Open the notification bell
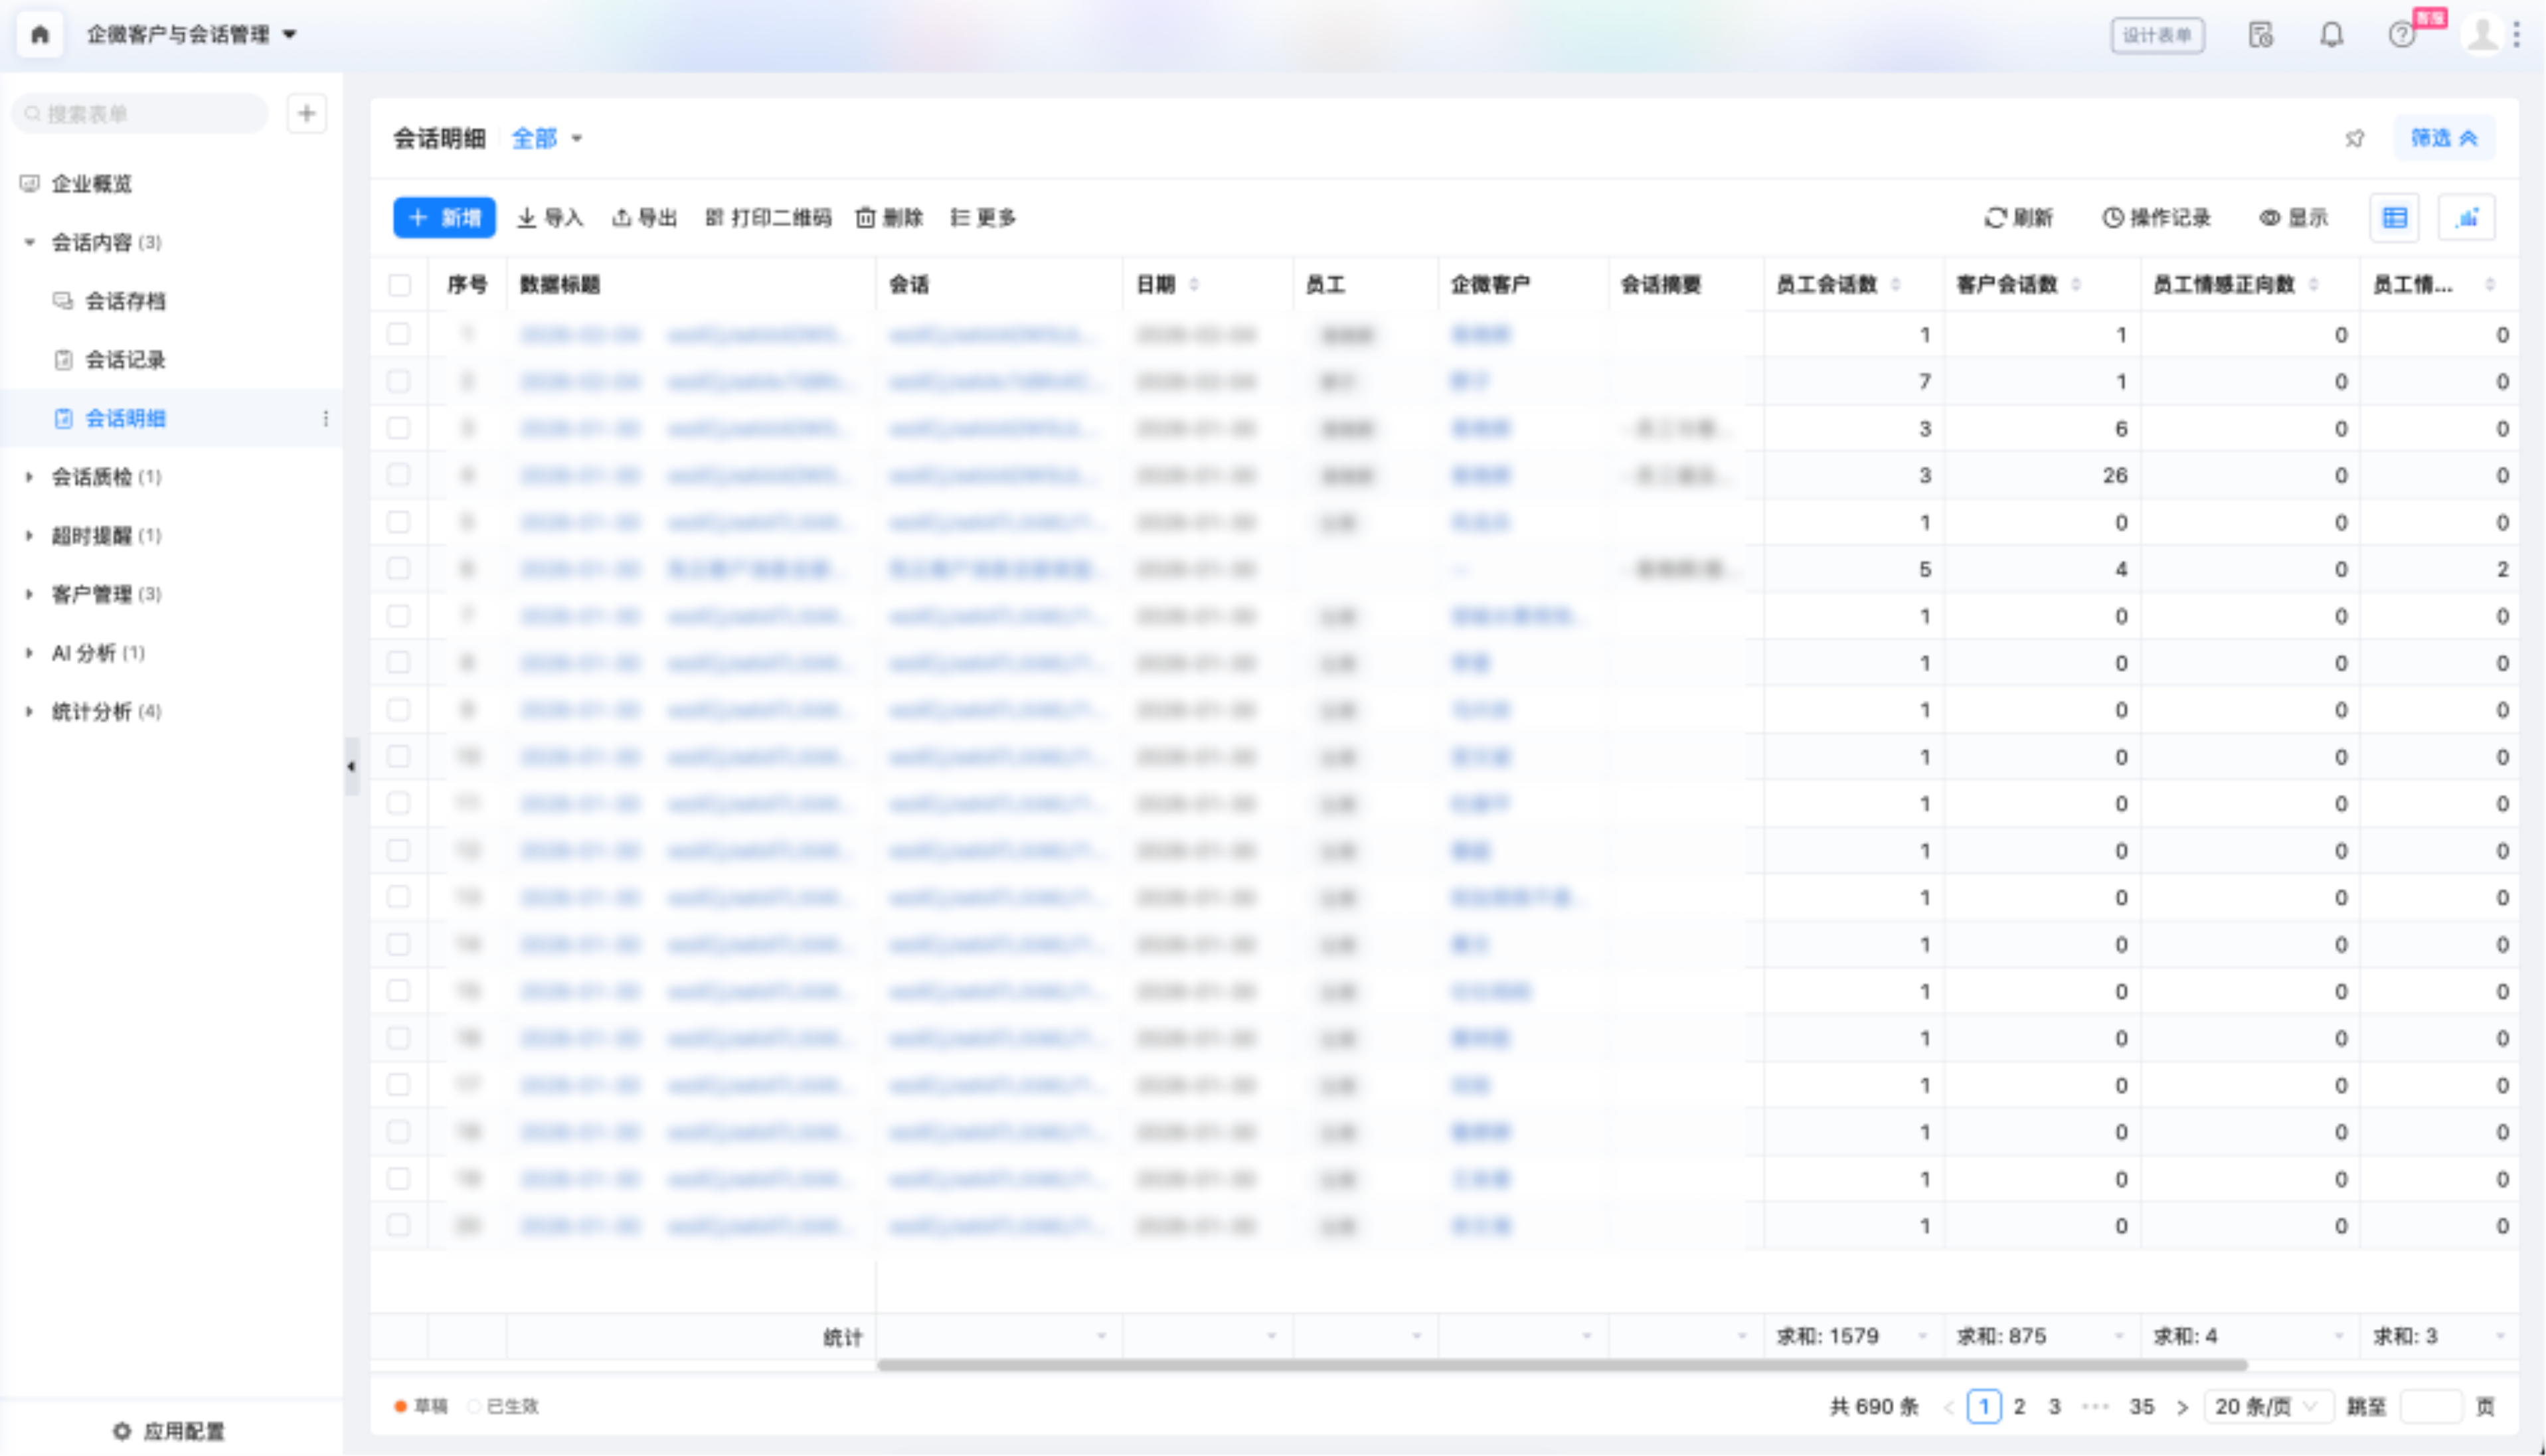This screenshot has height=1456, width=2546. coord(2331,35)
